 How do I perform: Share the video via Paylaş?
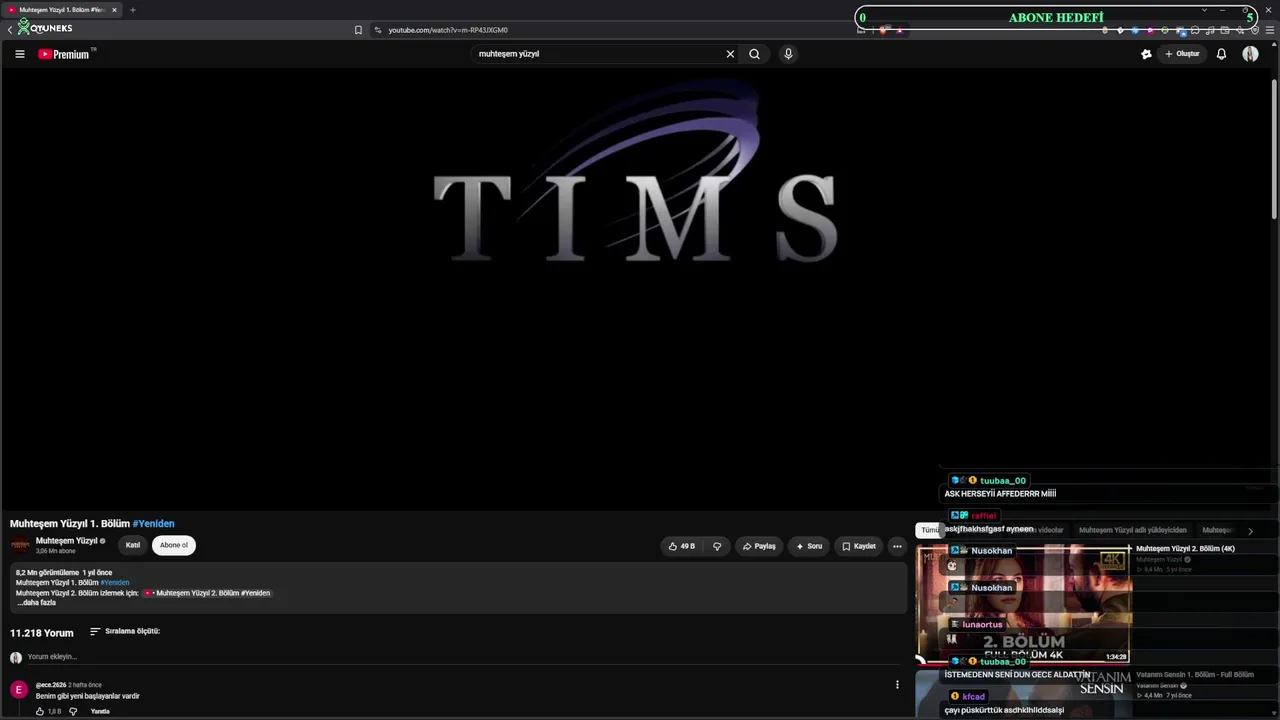tap(759, 546)
